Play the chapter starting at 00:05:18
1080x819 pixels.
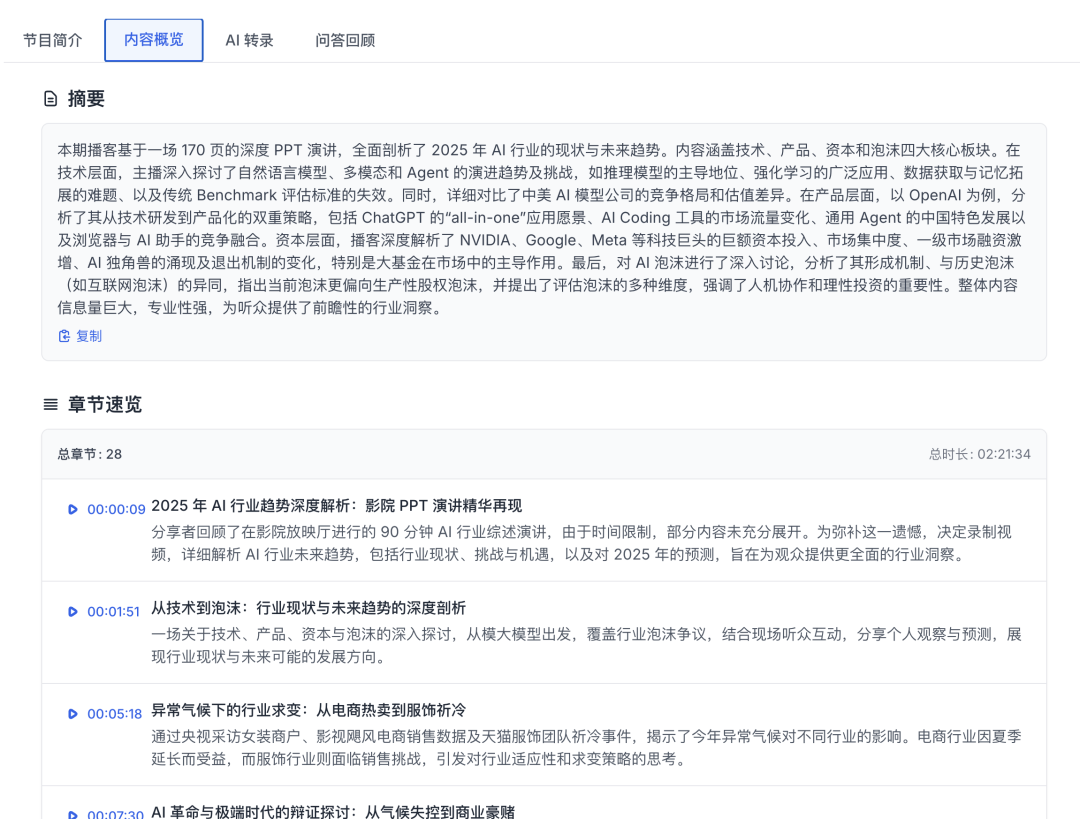pyautogui.click(x=71, y=714)
